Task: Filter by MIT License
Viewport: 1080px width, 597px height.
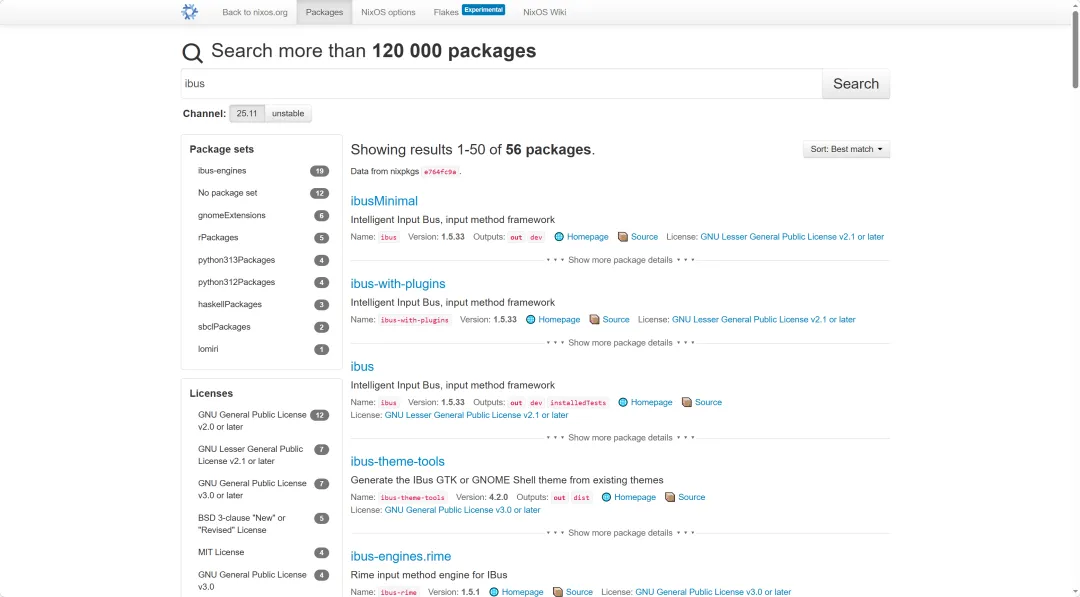Action: click(x=221, y=552)
